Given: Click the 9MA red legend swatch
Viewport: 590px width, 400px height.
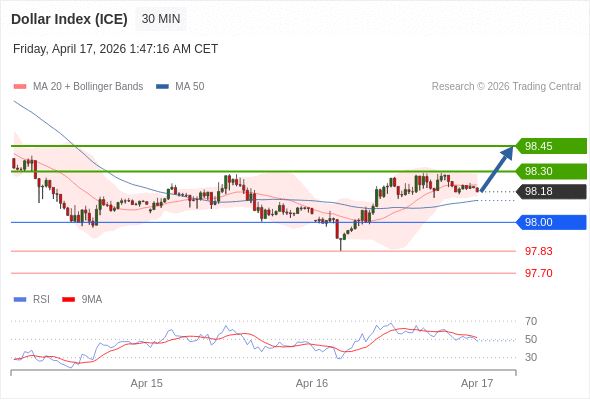Looking at the screenshot, I should pyautogui.click(x=68, y=300).
